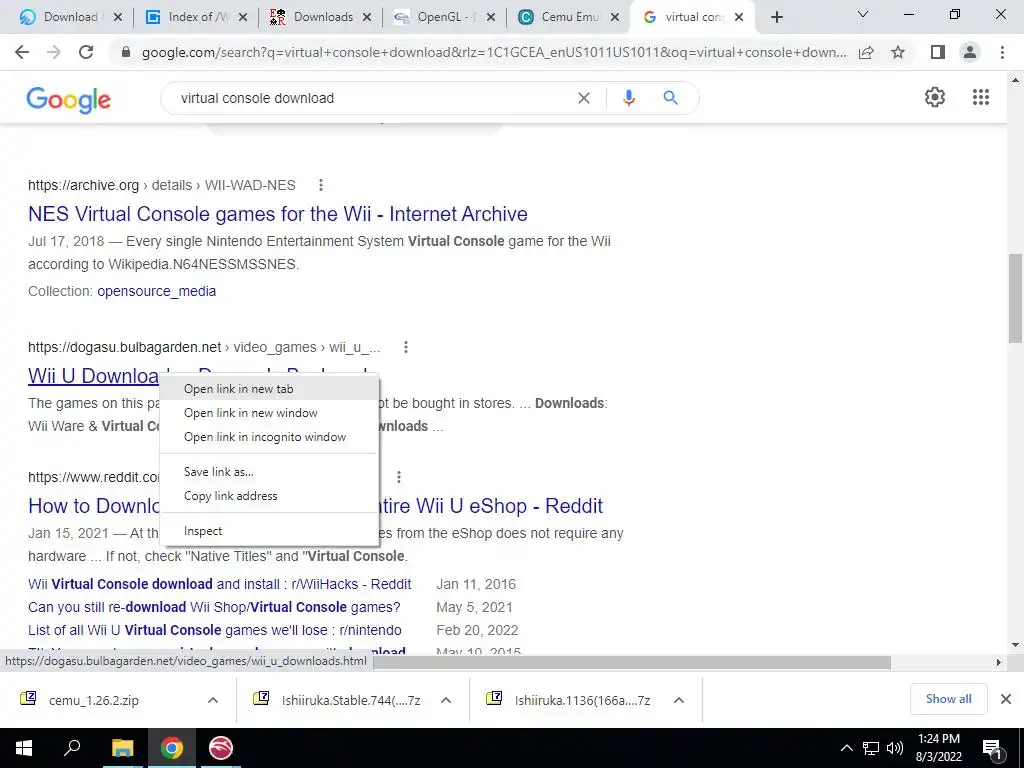Submit search with magnifier icon

[x=670, y=98]
